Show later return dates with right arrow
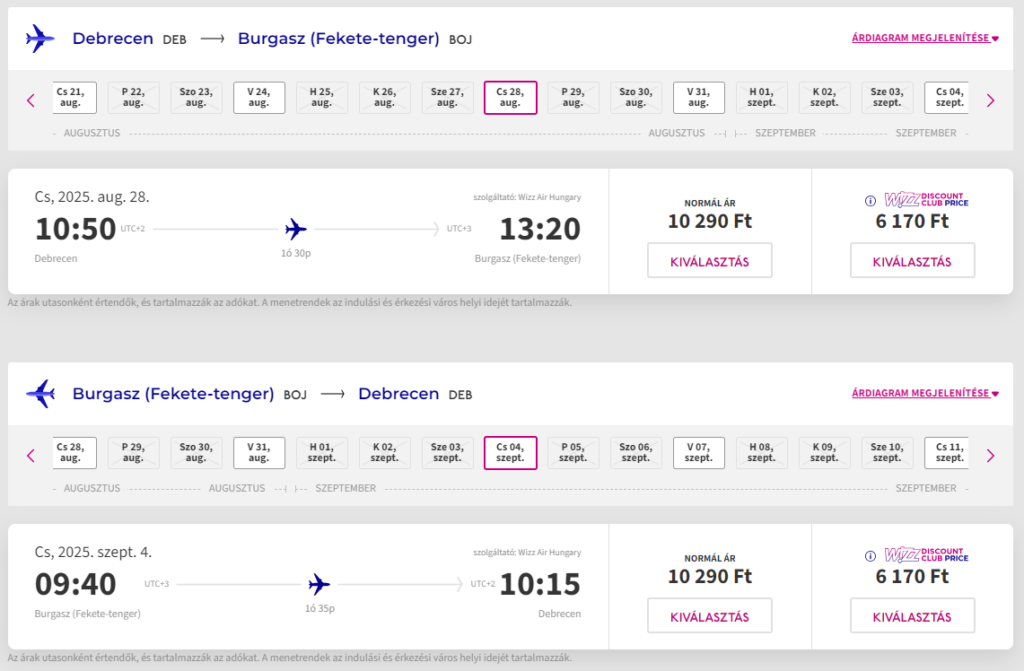 coord(990,455)
